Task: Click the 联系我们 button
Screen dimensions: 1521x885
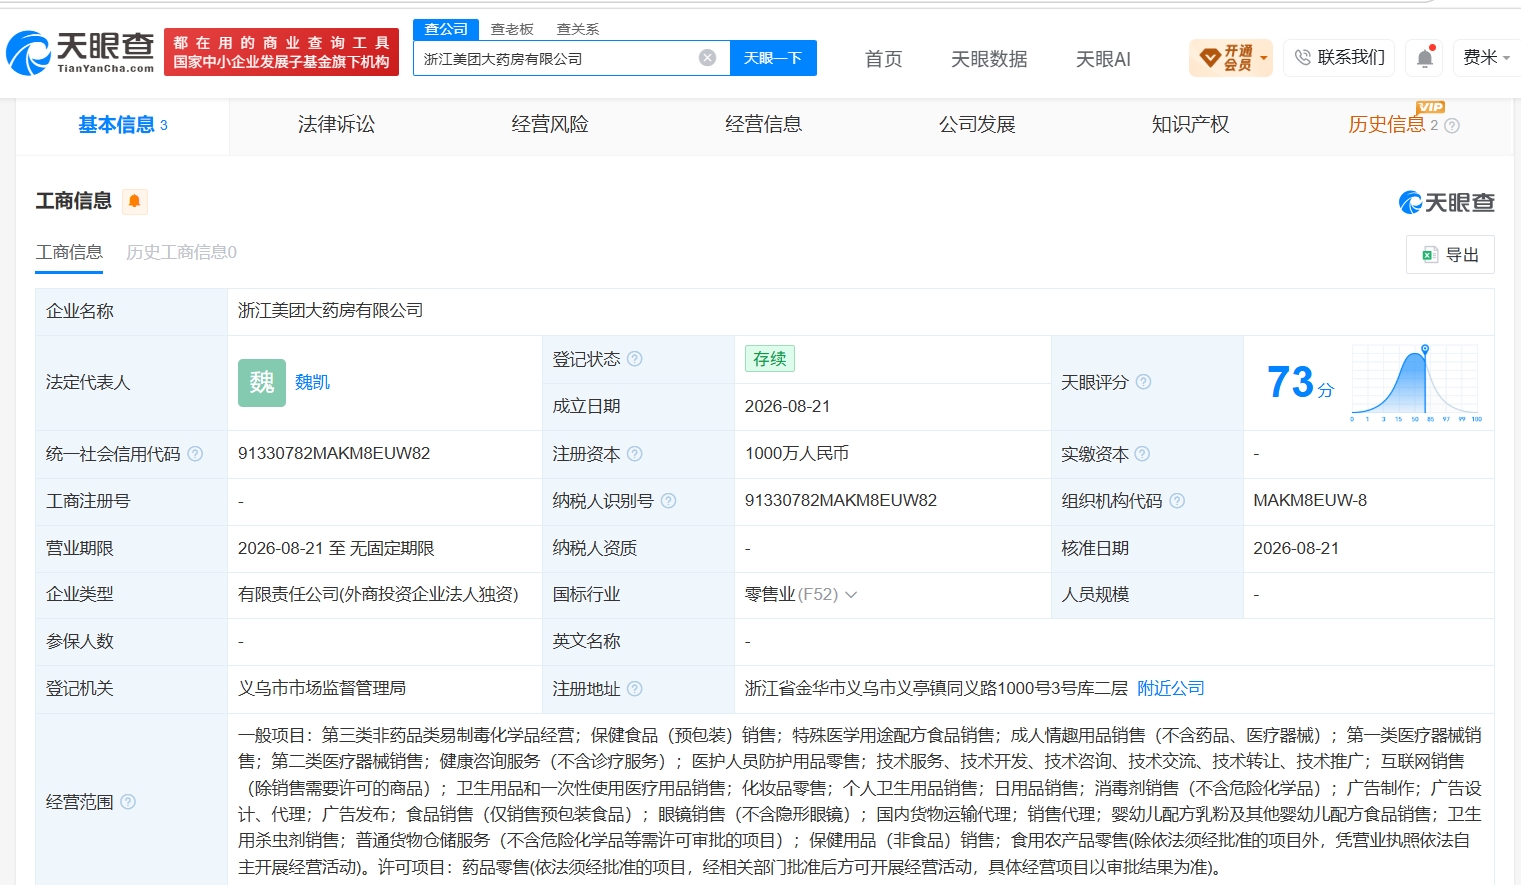Action: pos(1339,58)
